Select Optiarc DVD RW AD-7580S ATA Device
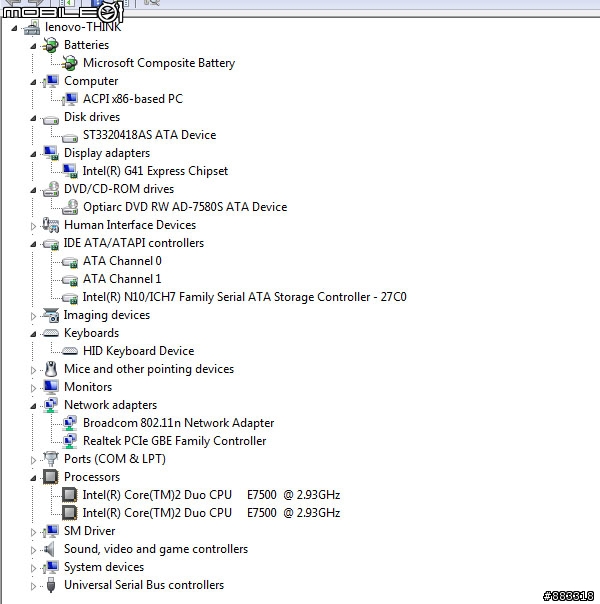 pos(185,207)
